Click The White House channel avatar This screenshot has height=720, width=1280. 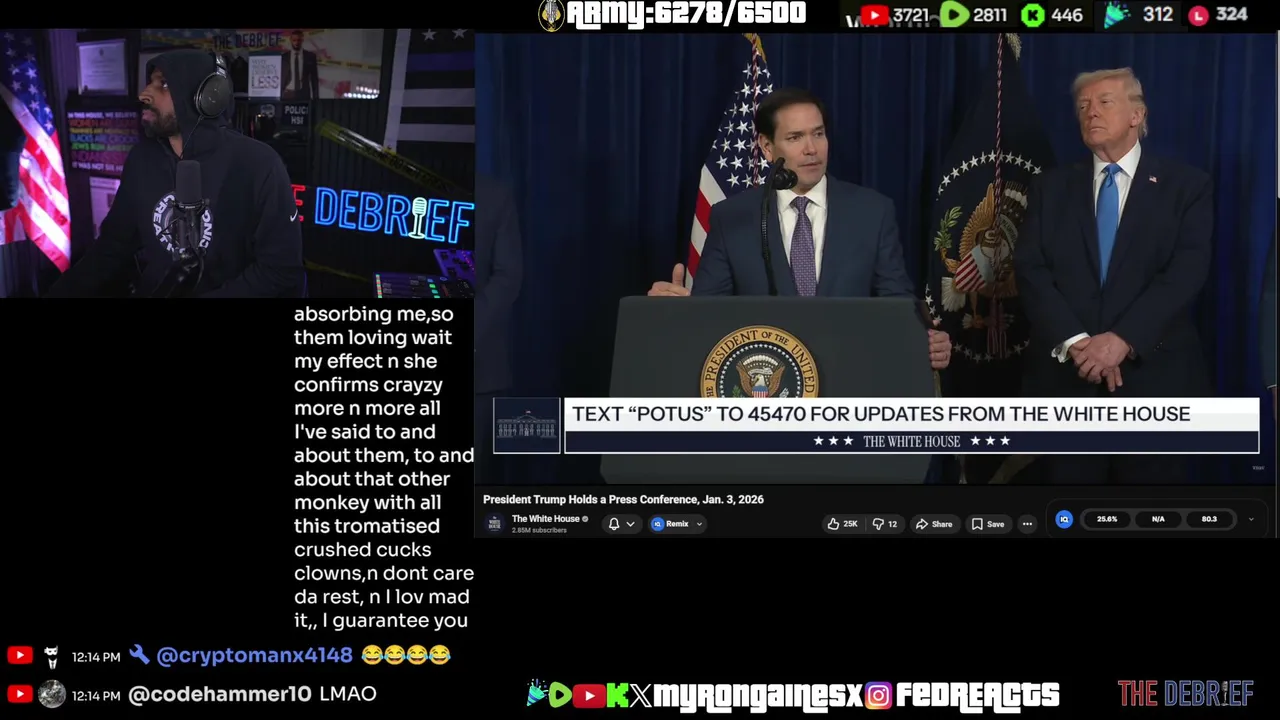point(494,523)
